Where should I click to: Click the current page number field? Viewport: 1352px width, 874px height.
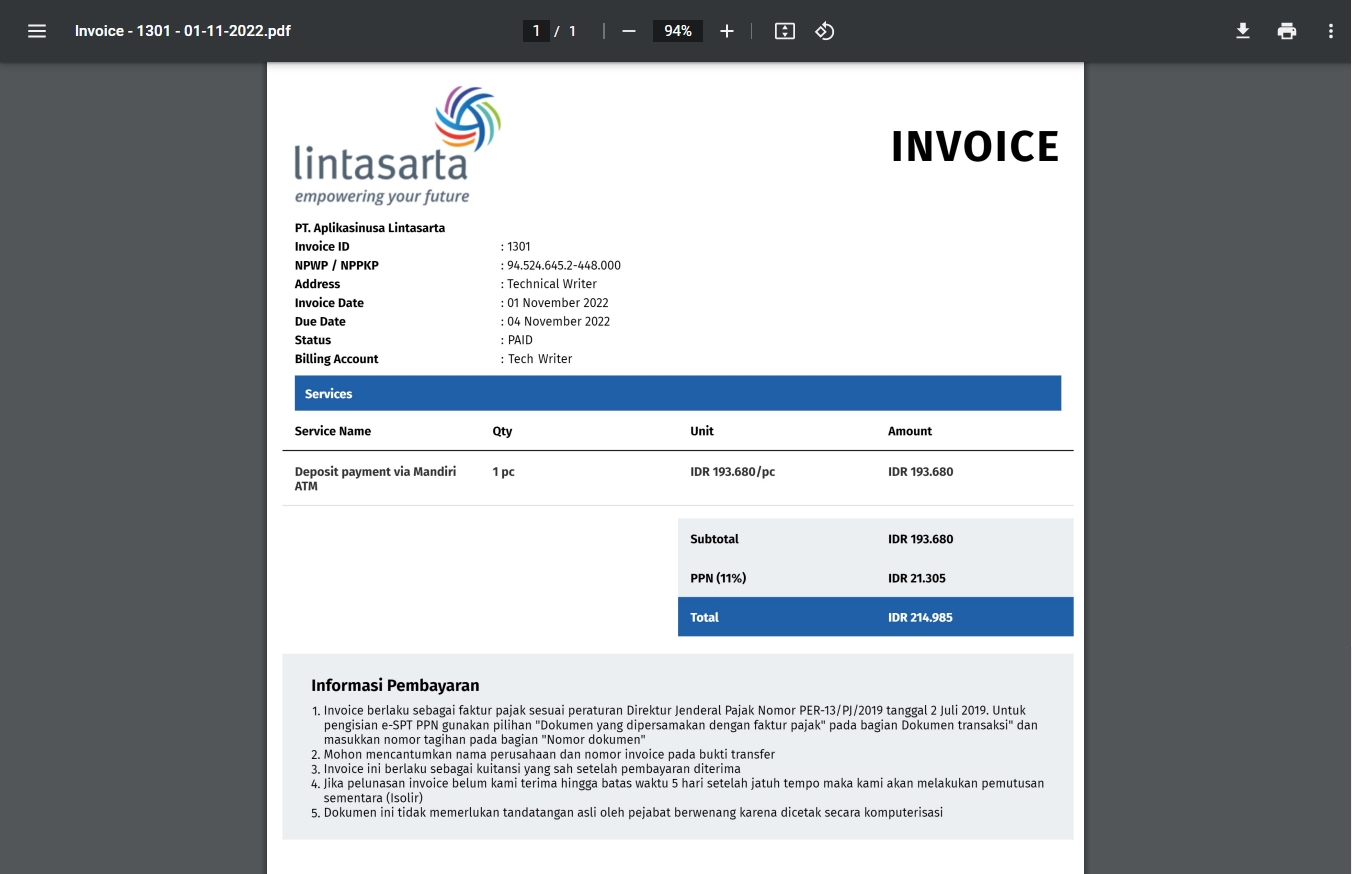click(x=536, y=31)
